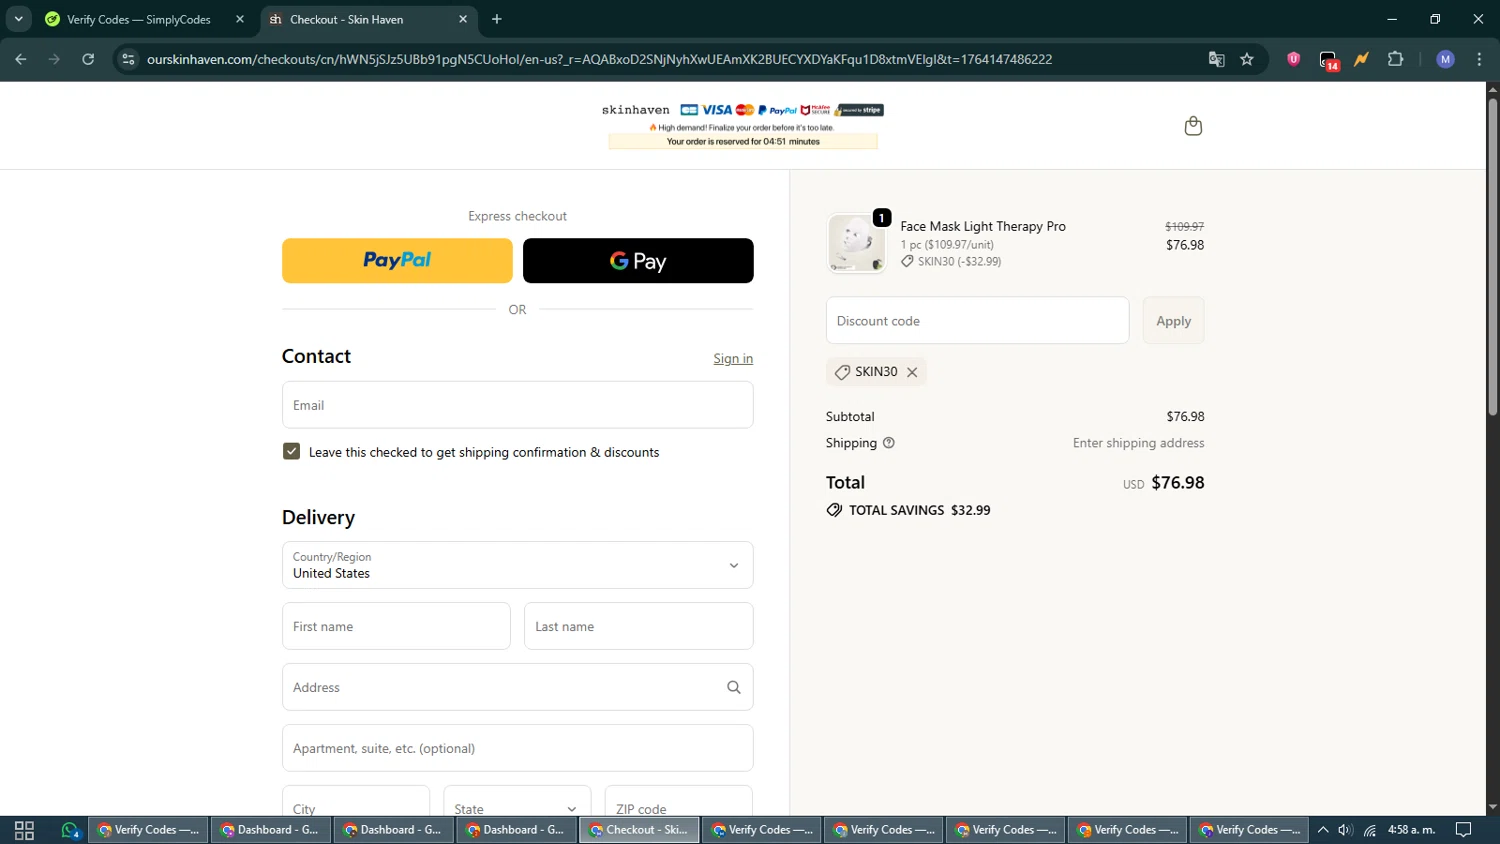The height and width of the screenshot is (844, 1500).
Task: Click the 'TOTAL SAVINGS $32.99' text
Action: (919, 510)
